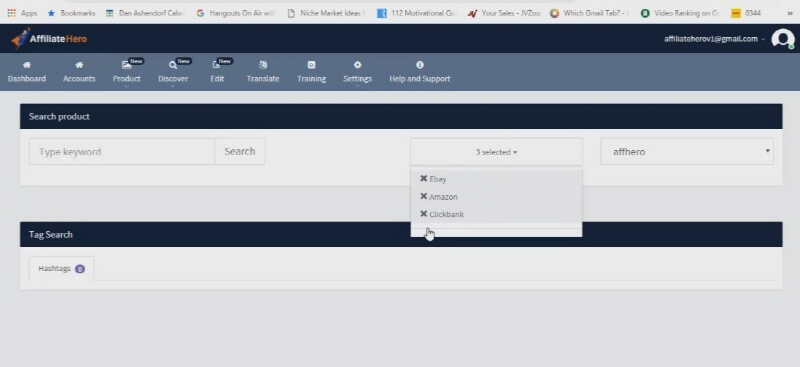Open the Which Gmail Tab bookmark
Image resolution: width=800 pixels, height=367 pixels.
tap(590, 13)
